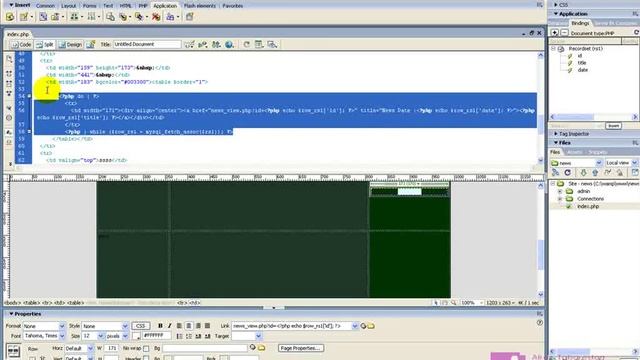Click the Preview in Browser globe icon
This screenshot has height=360, width=640.
pyautogui.click(x=229, y=44)
